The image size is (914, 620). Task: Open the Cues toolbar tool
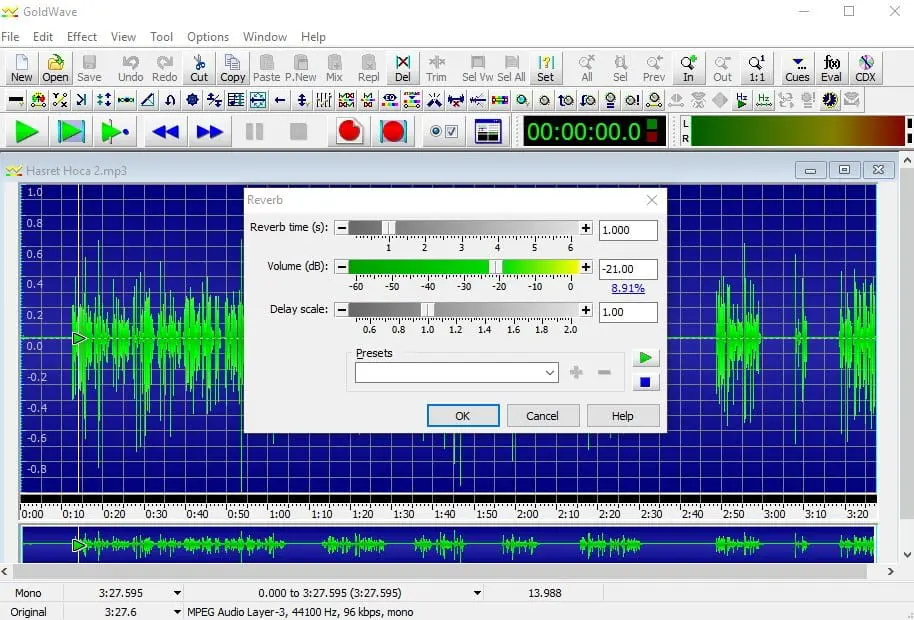coord(797,68)
